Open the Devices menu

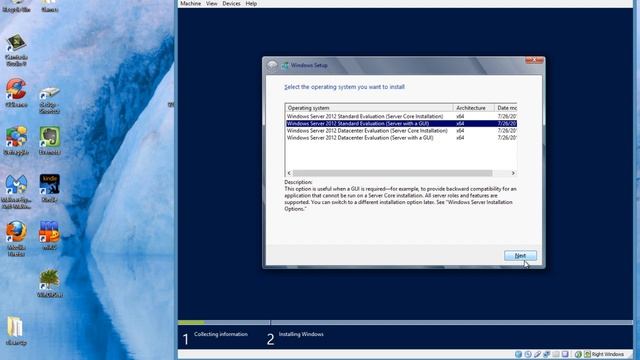(231, 3)
